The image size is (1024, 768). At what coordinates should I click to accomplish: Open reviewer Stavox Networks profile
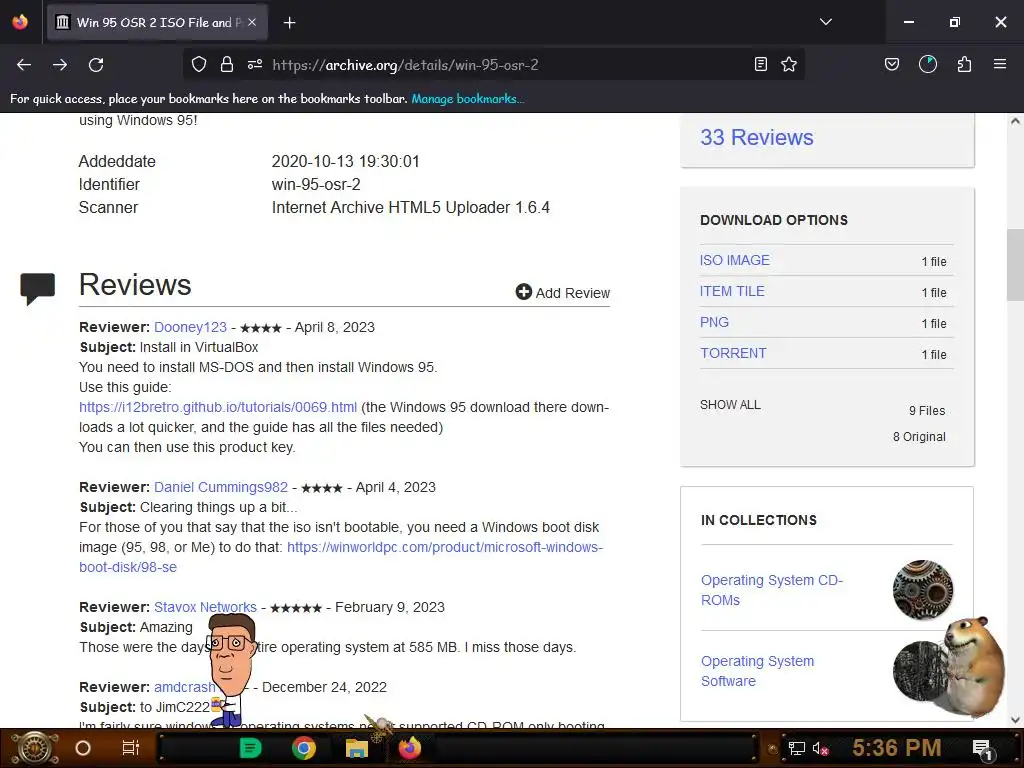[205, 607]
